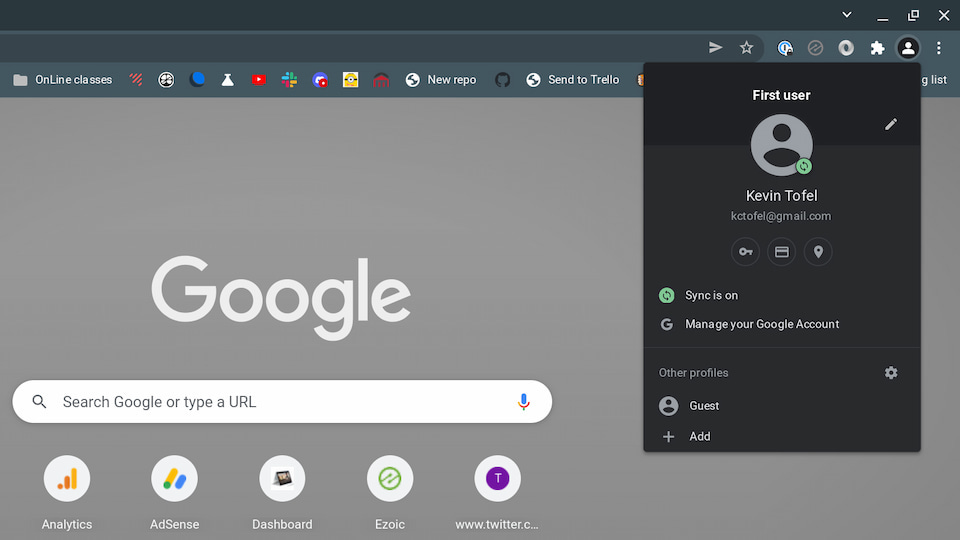The image size is (960, 540).
Task: Select Manage your Google Account
Action: (x=781, y=324)
